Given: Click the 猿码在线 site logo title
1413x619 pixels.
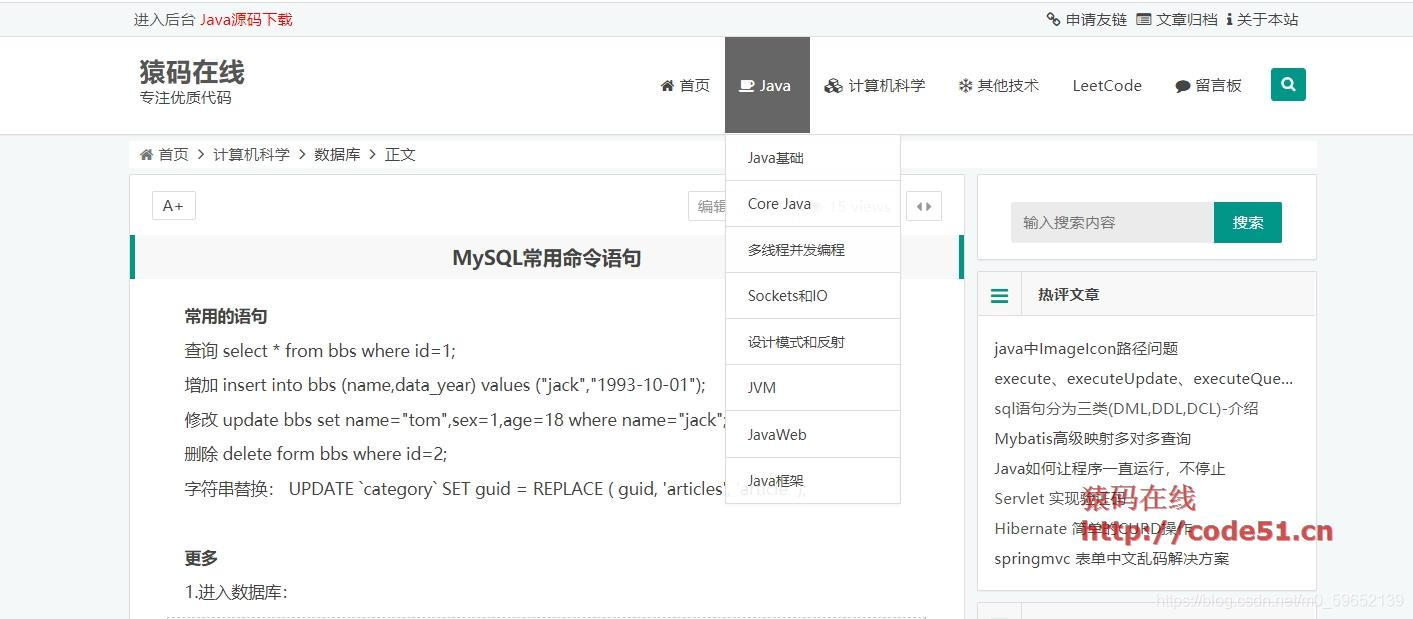Looking at the screenshot, I should click(192, 72).
